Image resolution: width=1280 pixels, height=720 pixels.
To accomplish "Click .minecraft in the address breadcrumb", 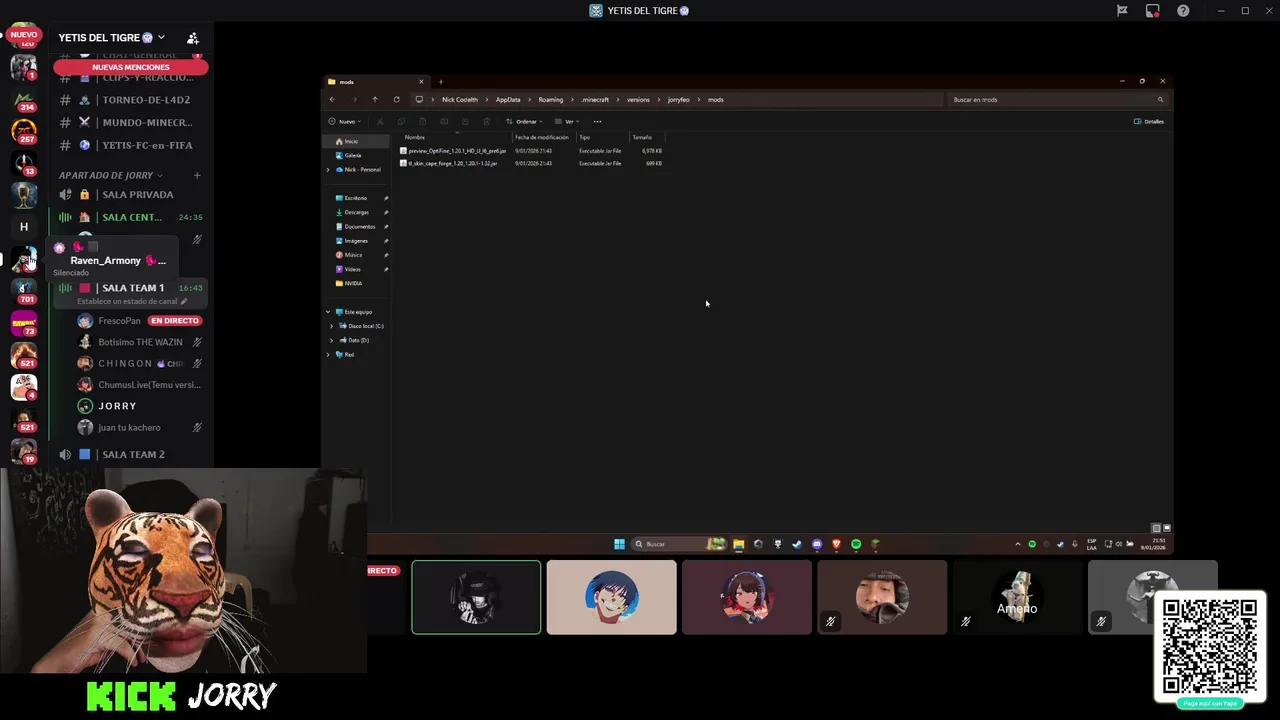I will tap(595, 99).
